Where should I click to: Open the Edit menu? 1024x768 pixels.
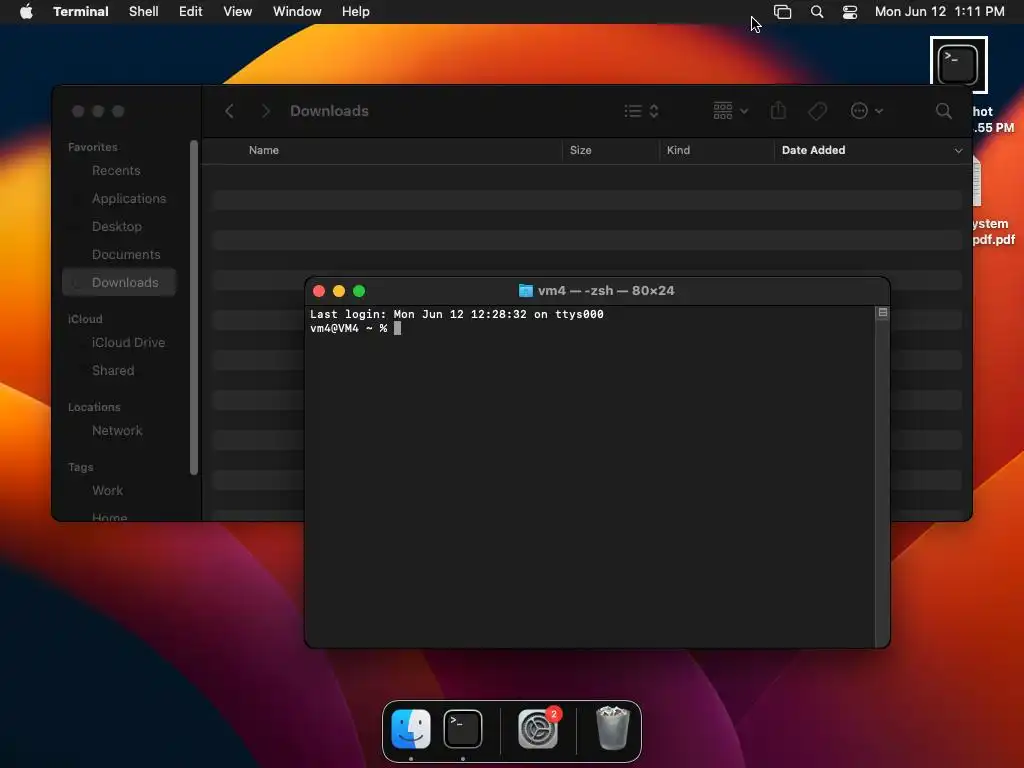[x=191, y=12]
